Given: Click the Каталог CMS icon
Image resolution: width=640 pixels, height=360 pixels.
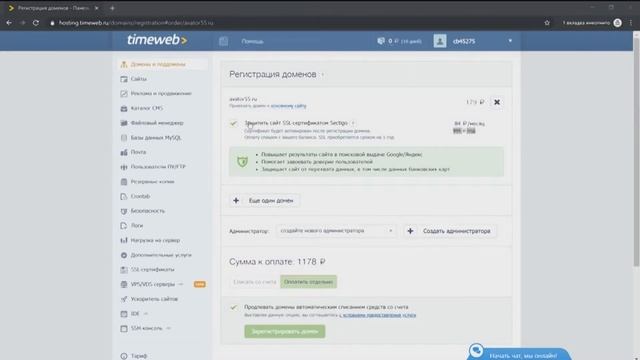Looking at the screenshot, I should (x=124, y=108).
